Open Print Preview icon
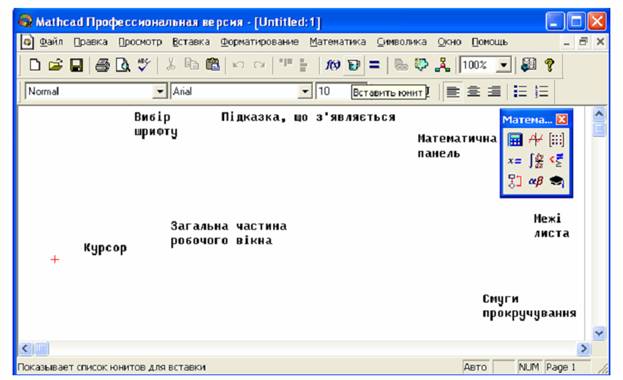 tap(123, 65)
